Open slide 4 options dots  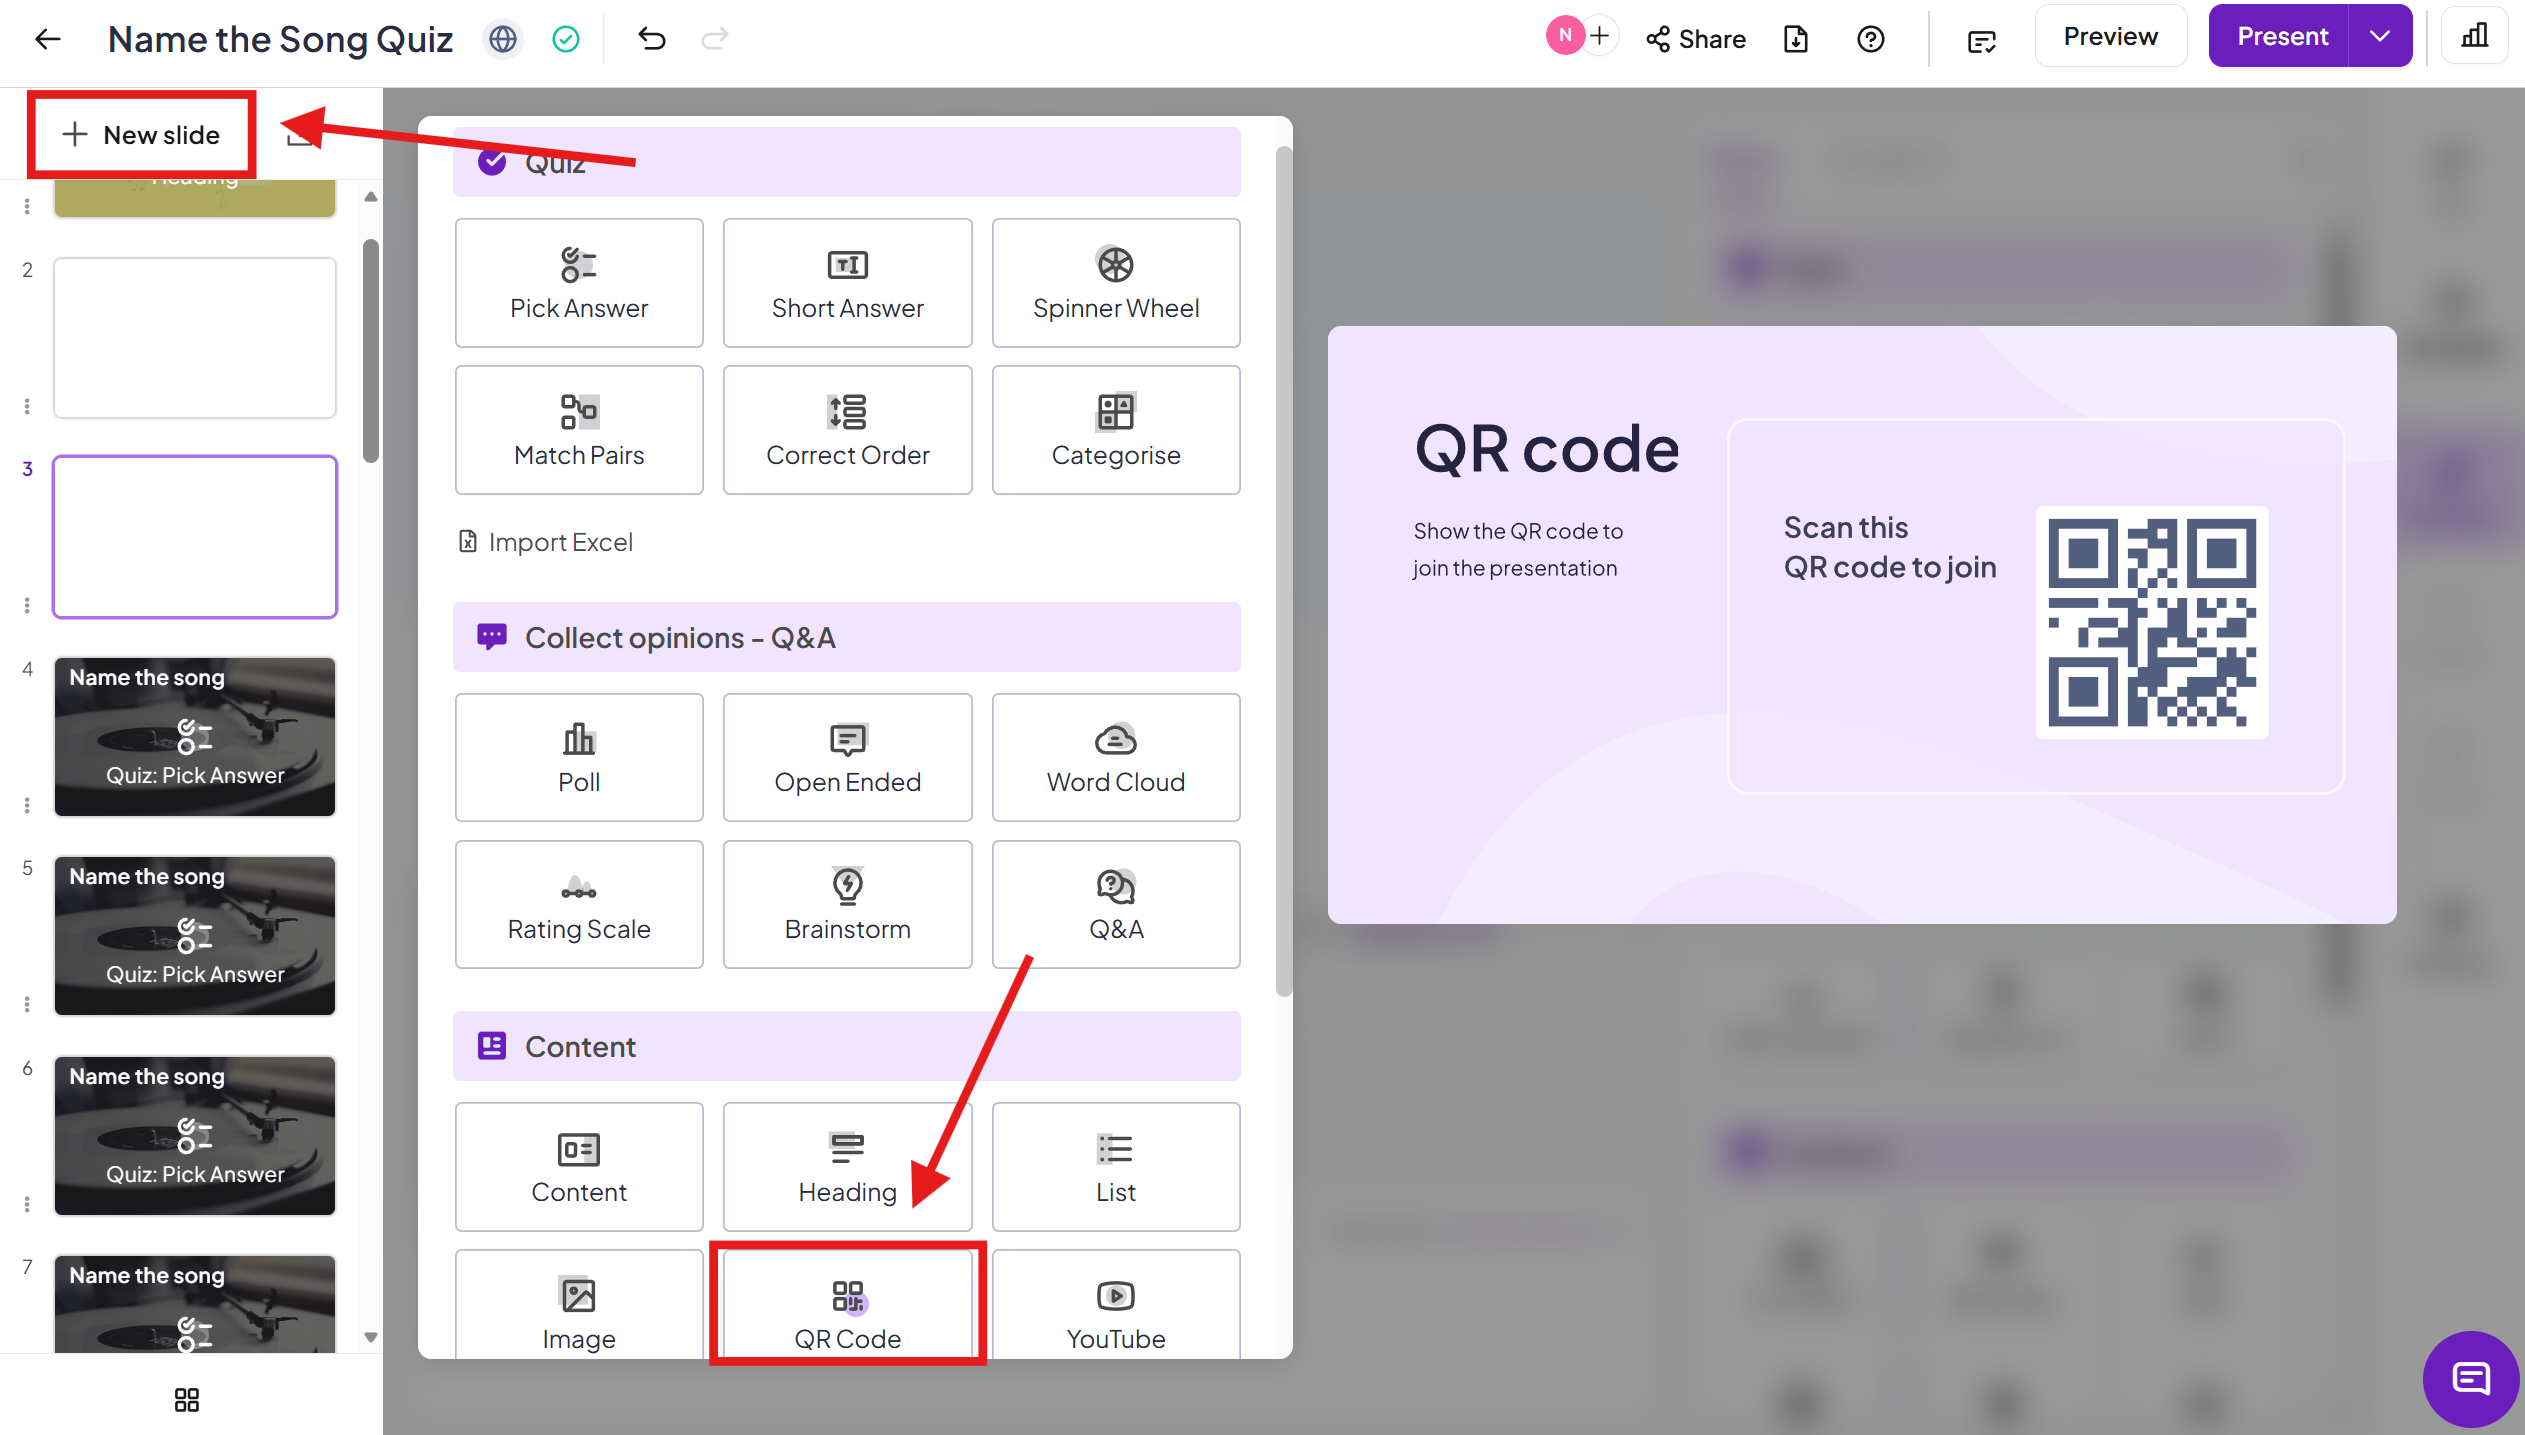pos(27,805)
